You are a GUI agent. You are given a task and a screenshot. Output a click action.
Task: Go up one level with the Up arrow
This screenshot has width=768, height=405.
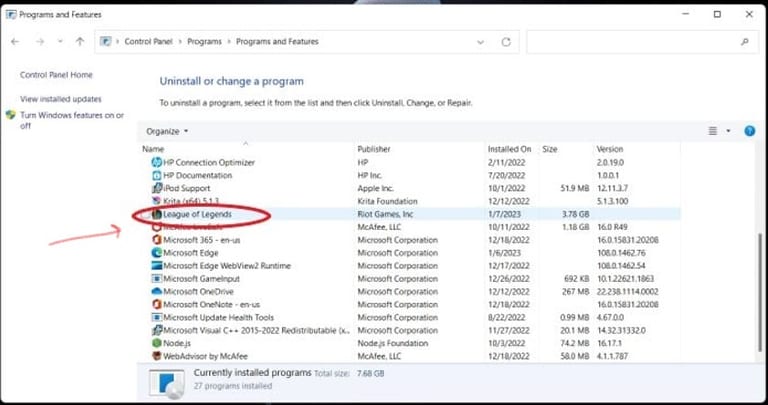(x=80, y=42)
